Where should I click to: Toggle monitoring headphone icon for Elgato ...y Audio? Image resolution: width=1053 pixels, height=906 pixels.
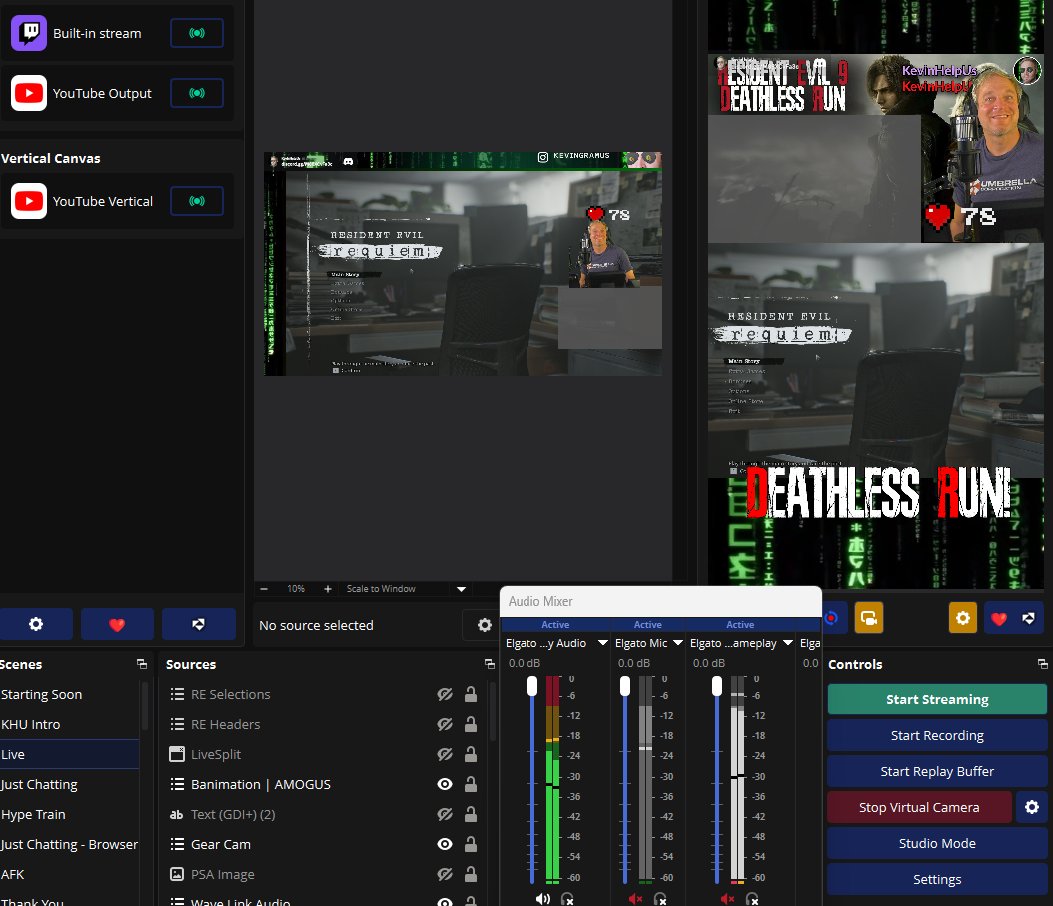click(x=567, y=899)
